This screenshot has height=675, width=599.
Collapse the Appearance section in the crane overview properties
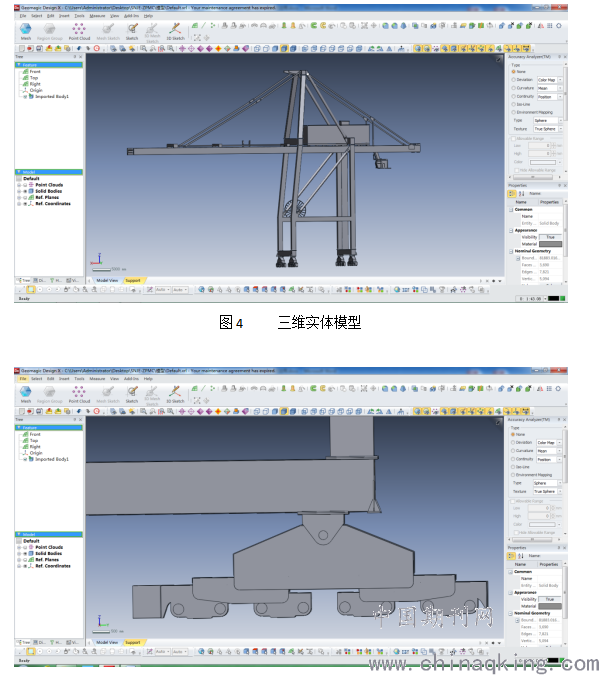click(511, 230)
